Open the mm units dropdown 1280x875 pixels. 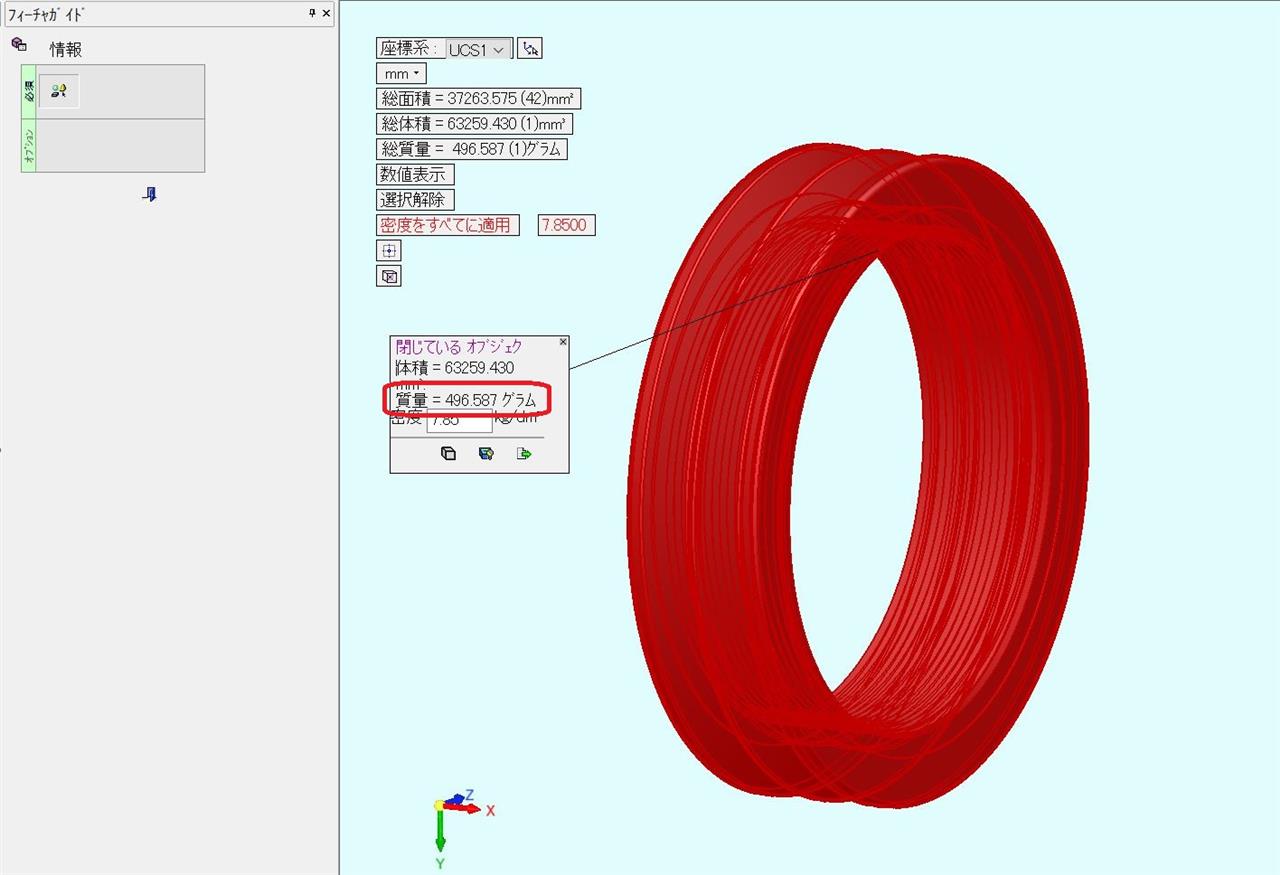401,73
